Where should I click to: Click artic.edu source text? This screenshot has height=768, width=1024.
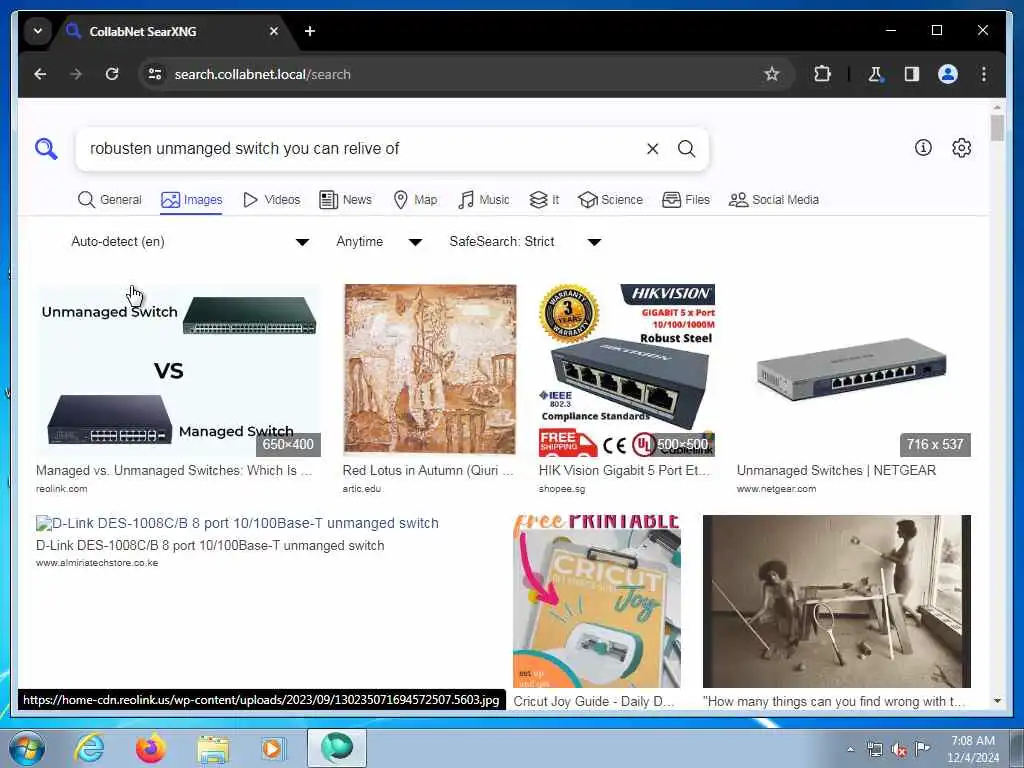pyautogui.click(x=362, y=488)
